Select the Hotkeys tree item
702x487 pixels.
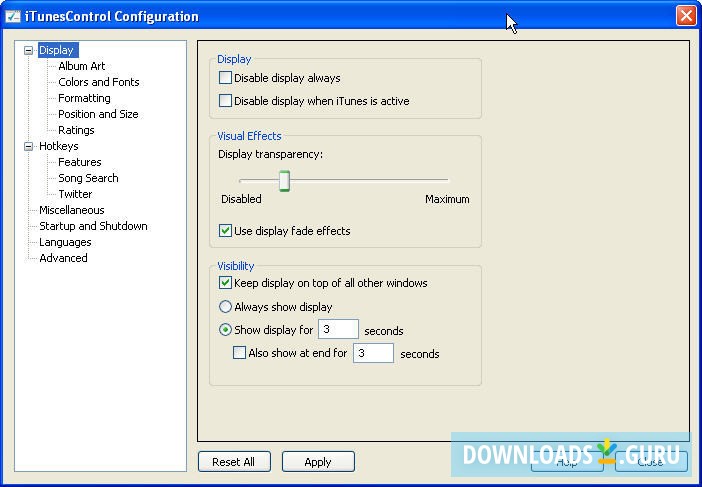(59, 146)
